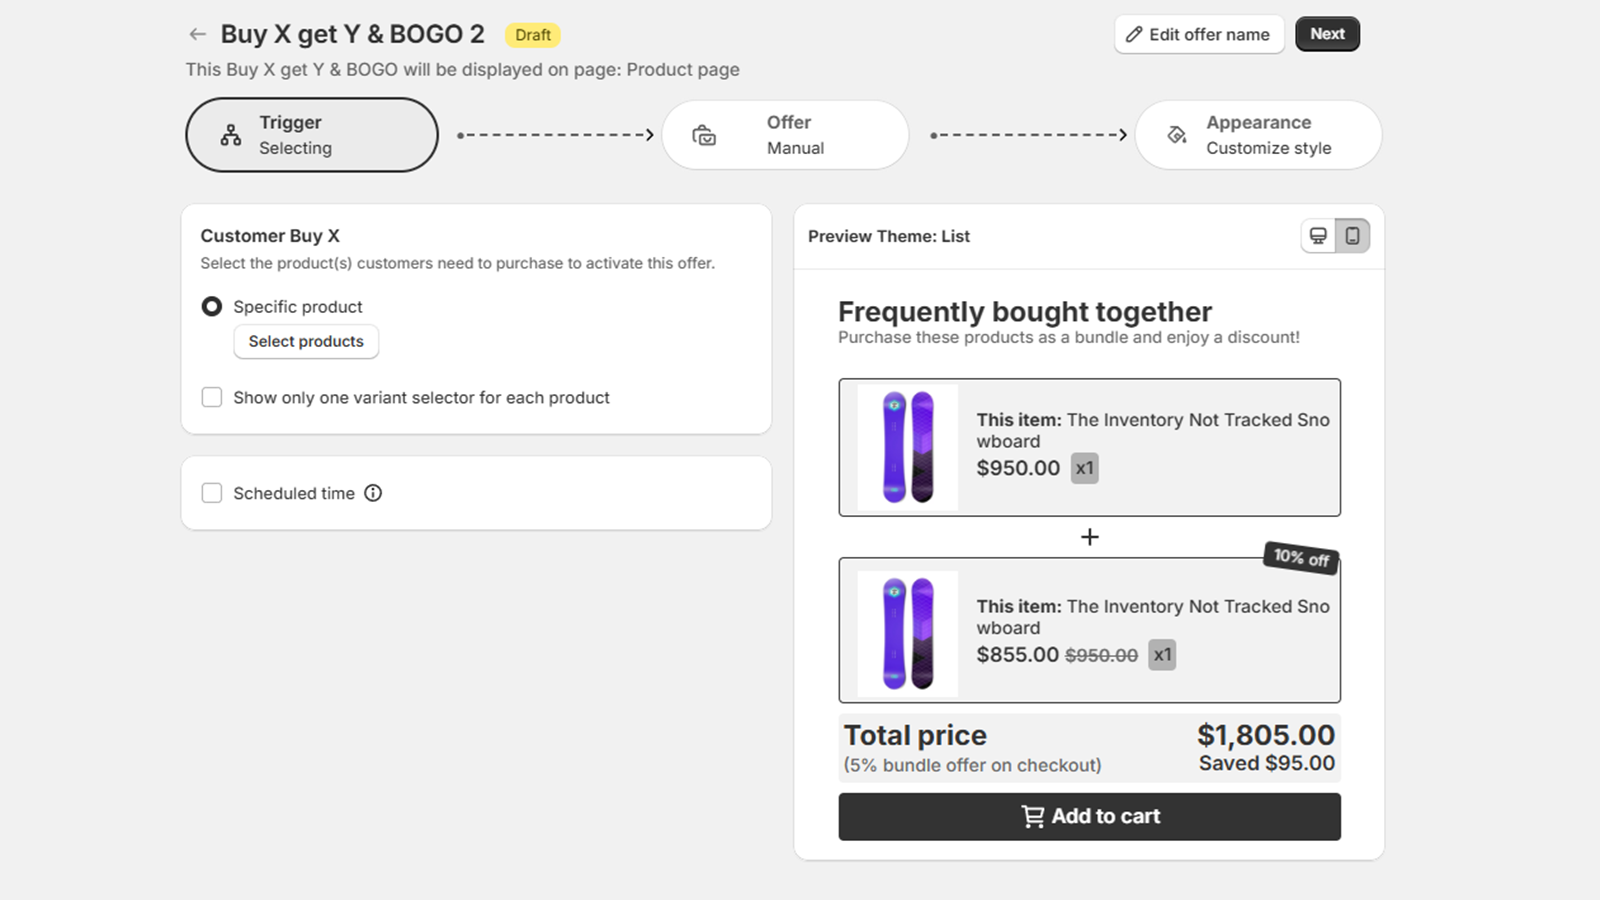Screen dimensions: 1600x900
Task: Go to Appearance Customize style step
Action: (1258, 135)
